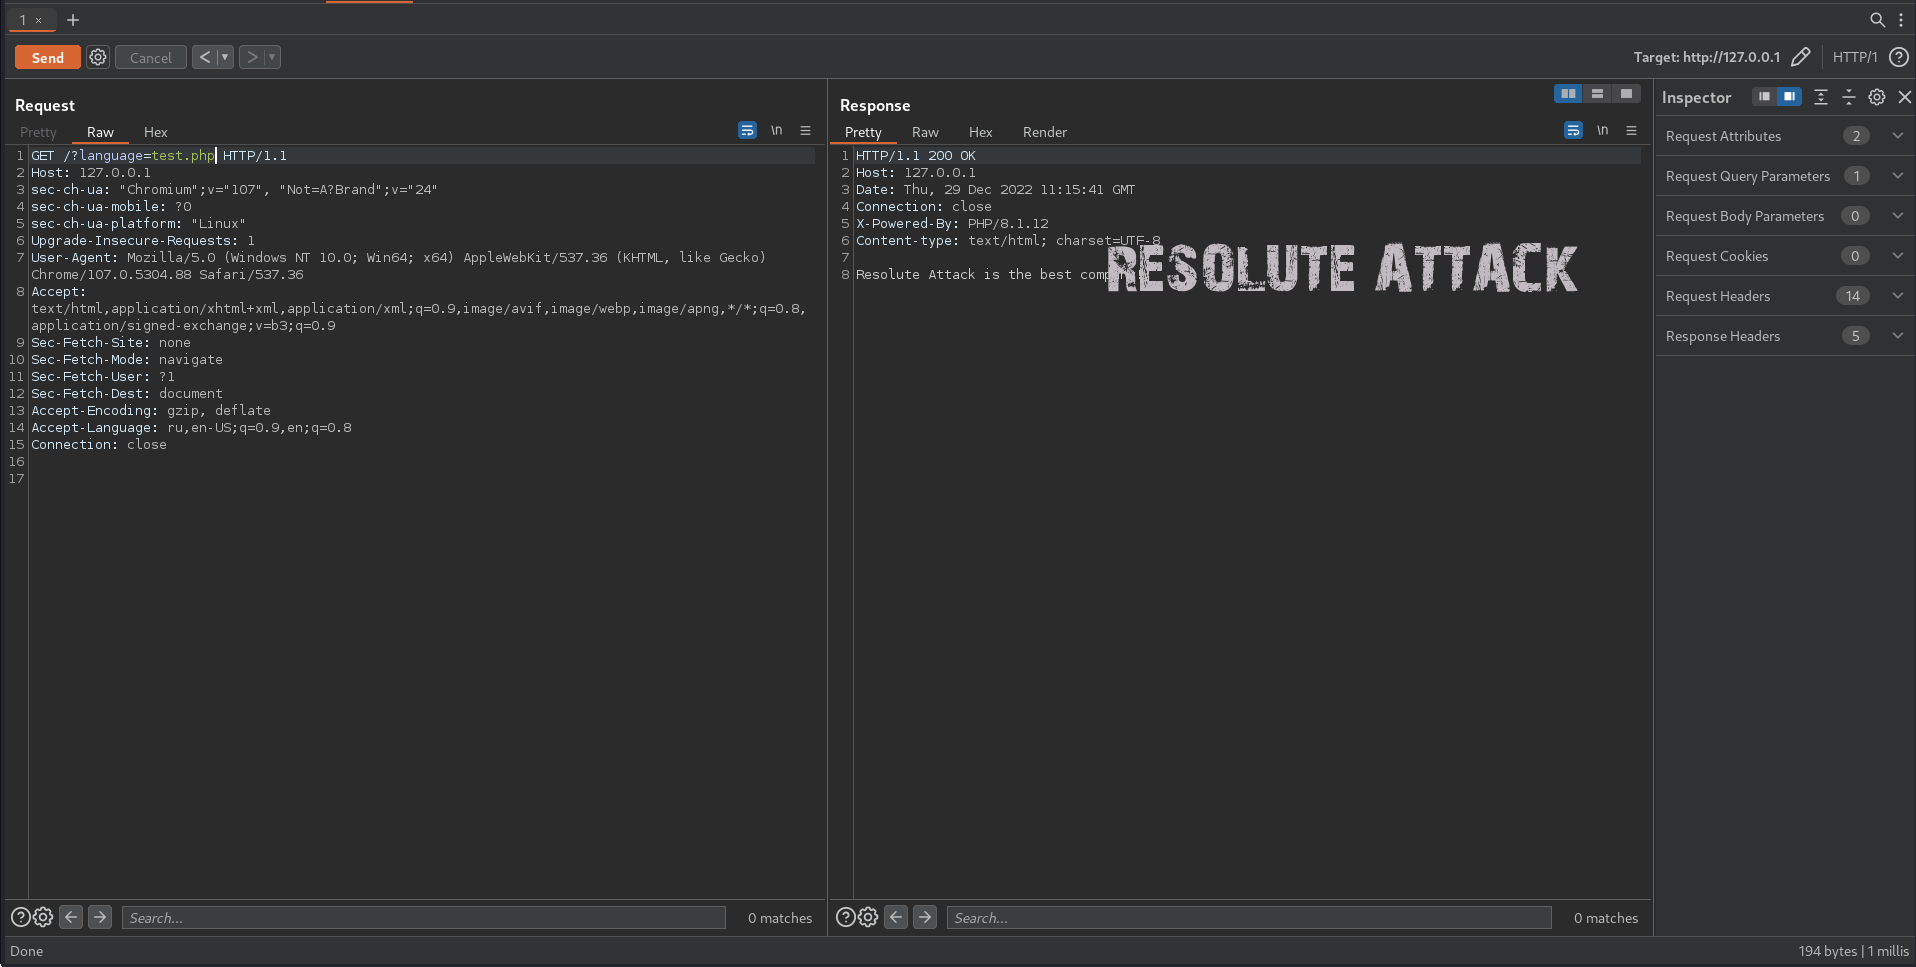This screenshot has width=1916, height=967.
Task: Toggle word wrap in the Request editor
Action: click(x=747, y=131)
